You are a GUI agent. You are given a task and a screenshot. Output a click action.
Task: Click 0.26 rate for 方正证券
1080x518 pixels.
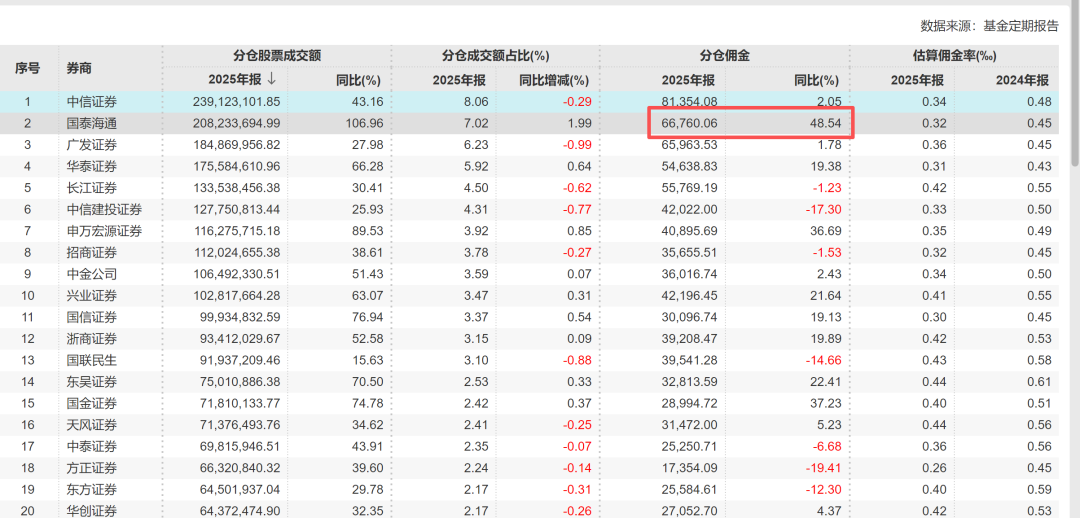[x=935, y=468]
